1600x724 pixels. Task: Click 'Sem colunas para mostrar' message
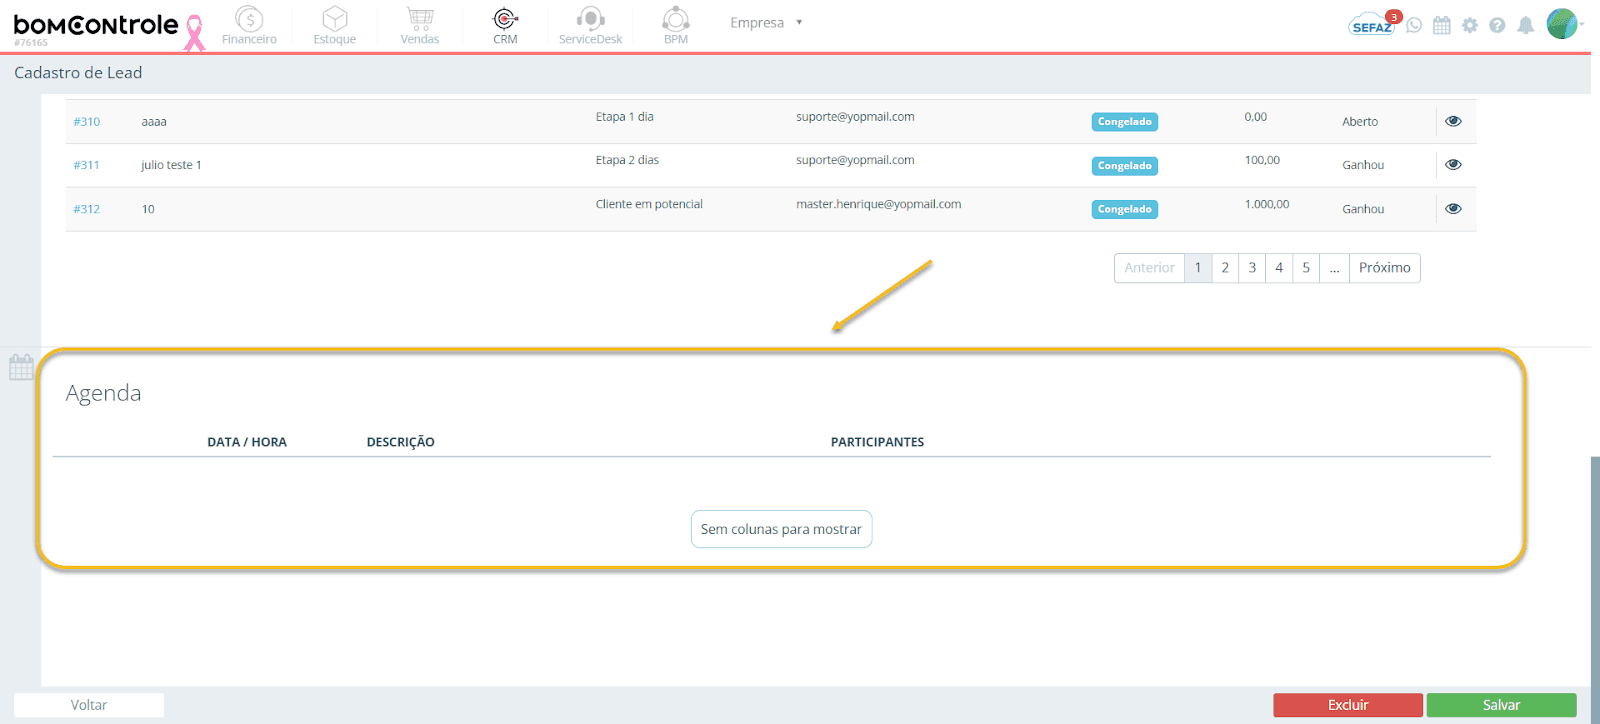(781, 529)
